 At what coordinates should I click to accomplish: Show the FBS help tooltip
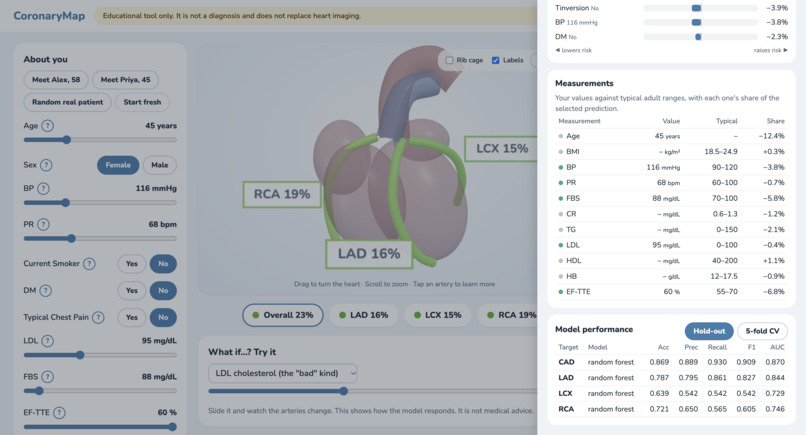pyautogui.click(x=47, y=376)
